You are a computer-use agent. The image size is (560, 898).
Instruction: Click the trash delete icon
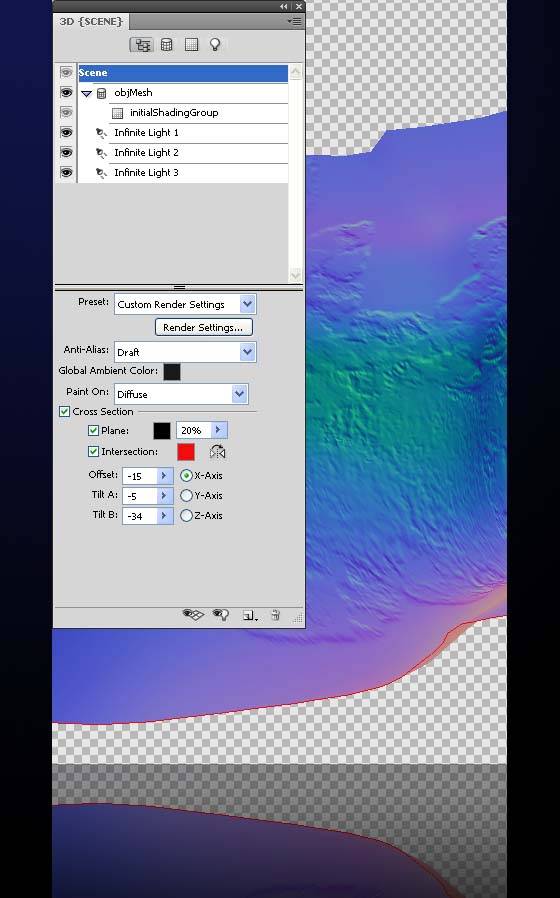coord(275,615)
